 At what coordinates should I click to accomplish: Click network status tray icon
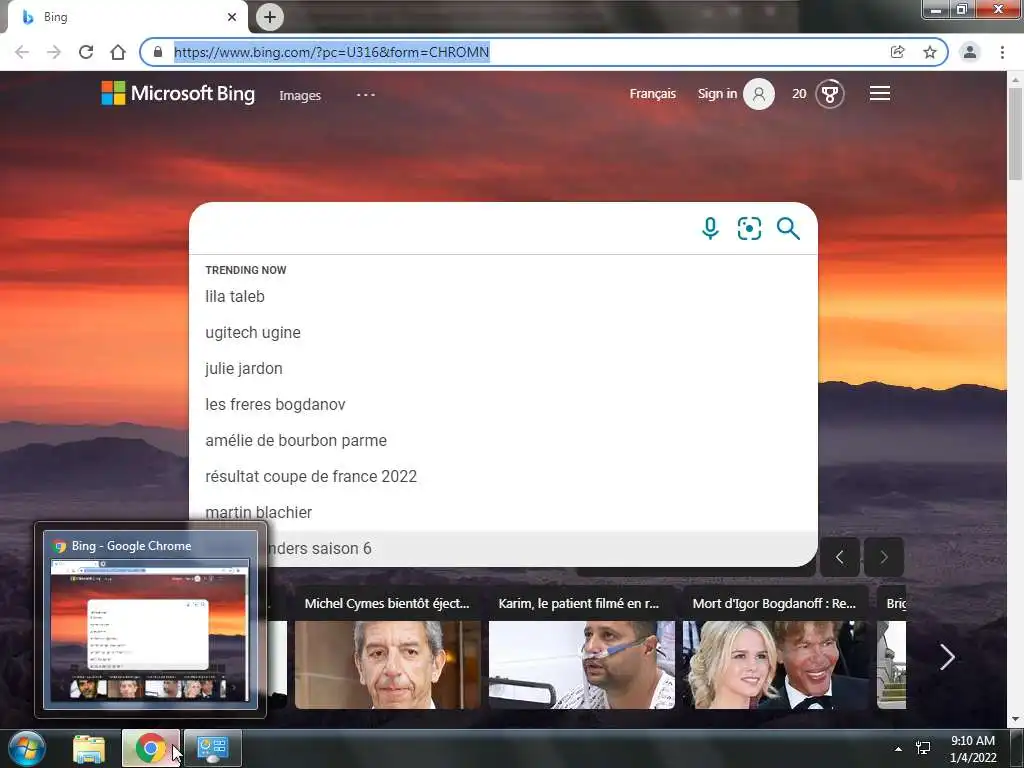(x=923, y=748)
